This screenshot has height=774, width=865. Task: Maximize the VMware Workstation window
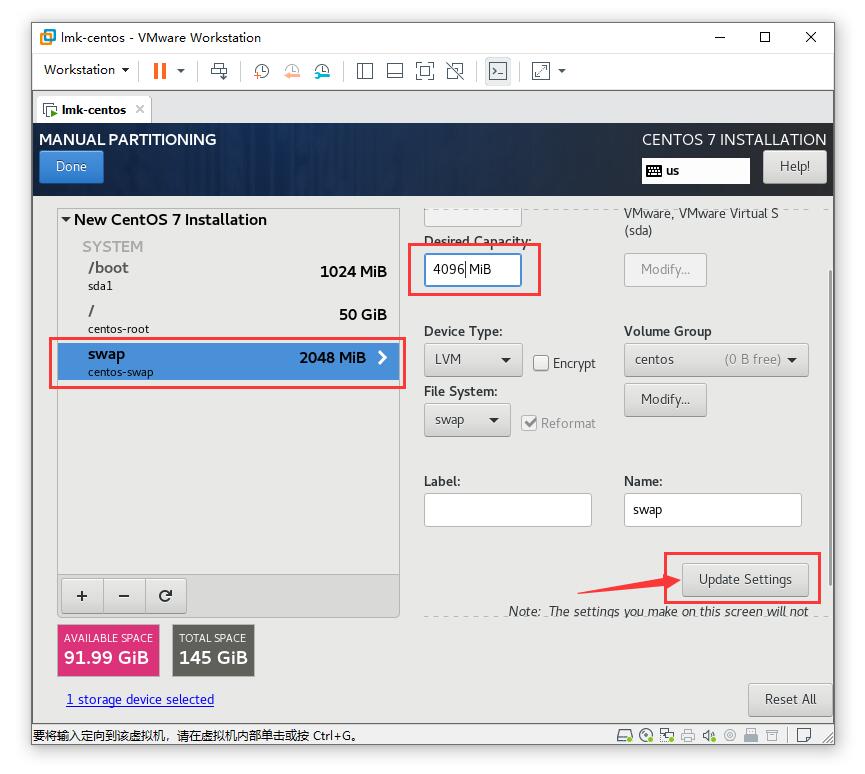pyautogui.click(x=765, y=37)
